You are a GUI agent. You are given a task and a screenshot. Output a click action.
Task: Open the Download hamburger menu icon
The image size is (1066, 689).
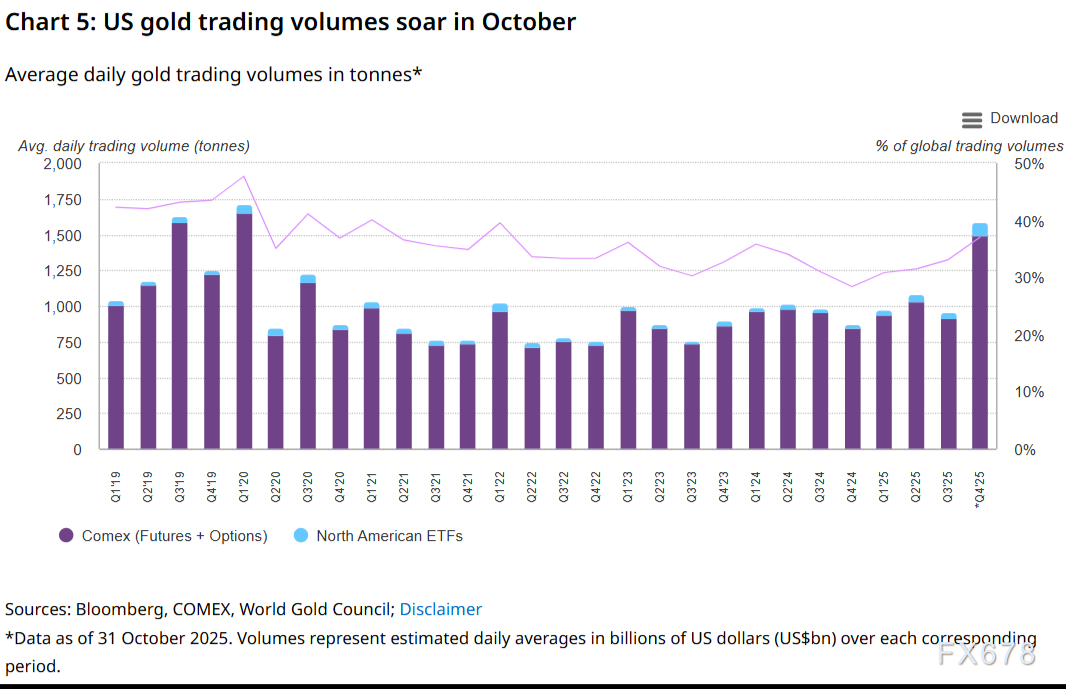click(972, 120)
